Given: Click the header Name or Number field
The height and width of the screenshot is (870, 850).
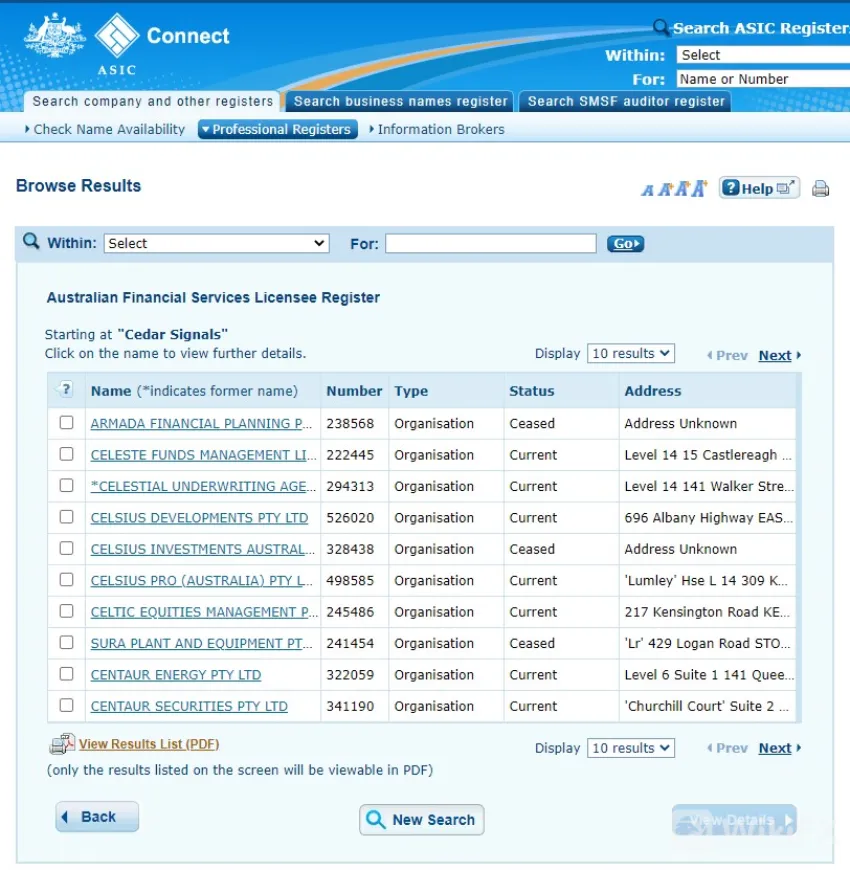Looking at the screenshot, I should click(x=763, y=79).
